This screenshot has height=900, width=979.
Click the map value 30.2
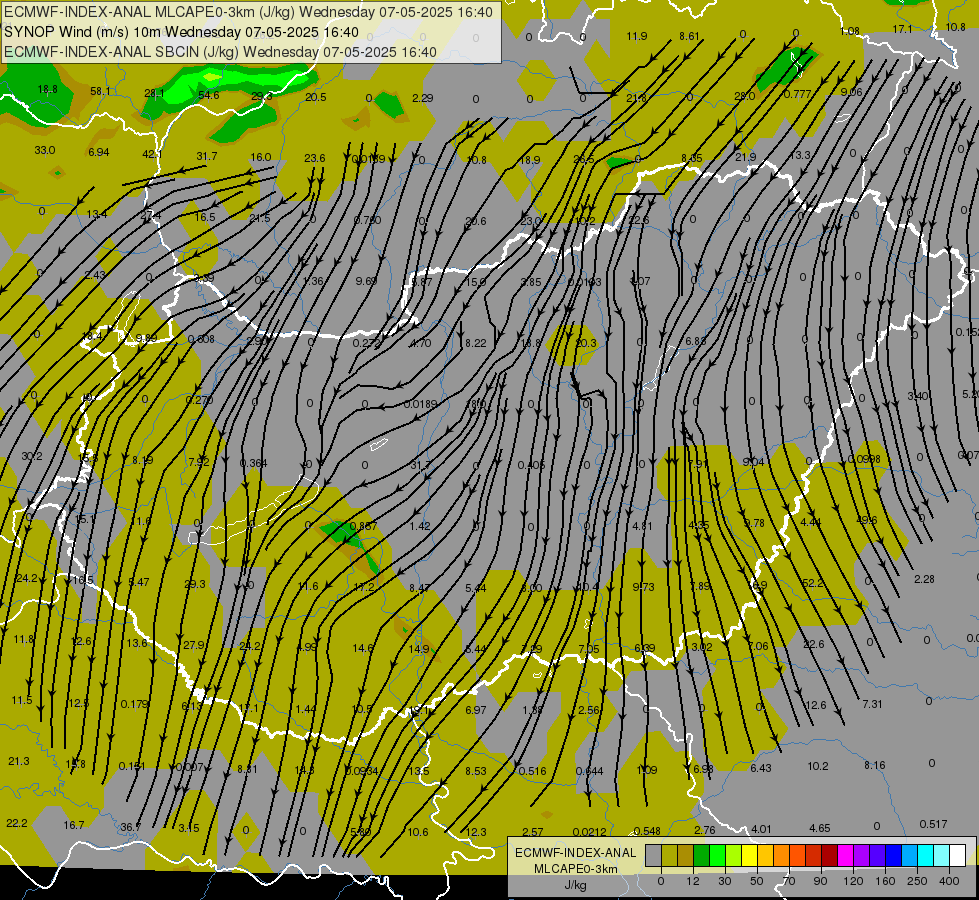coord(32,457)
